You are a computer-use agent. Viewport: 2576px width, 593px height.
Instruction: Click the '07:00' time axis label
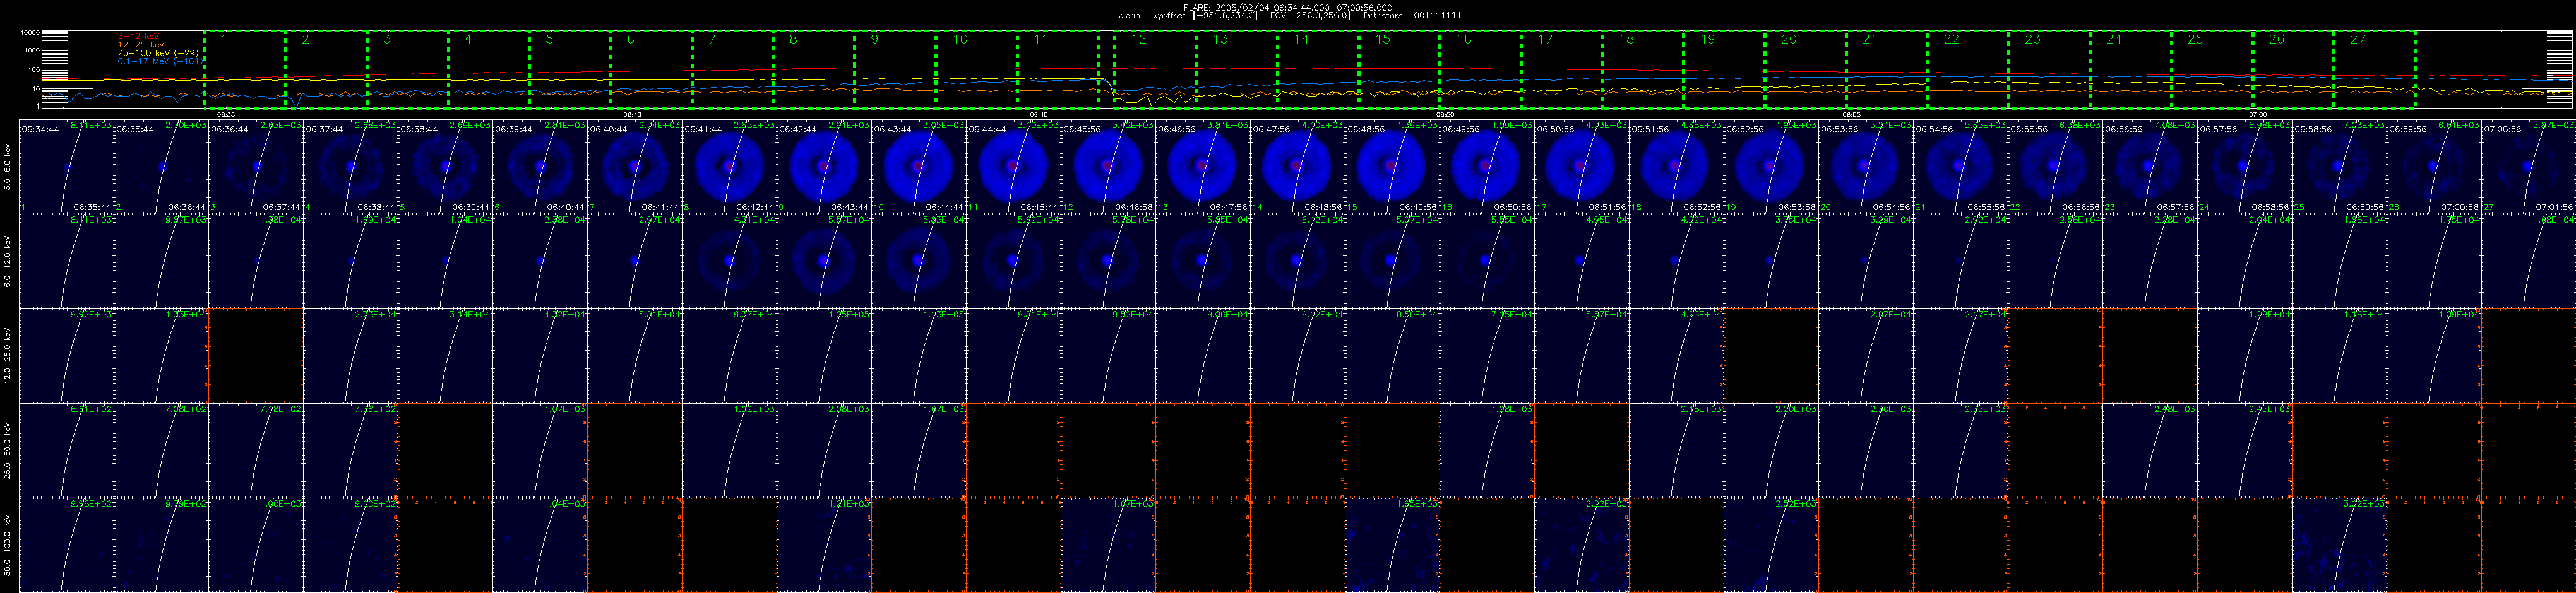pos(2257,114)
